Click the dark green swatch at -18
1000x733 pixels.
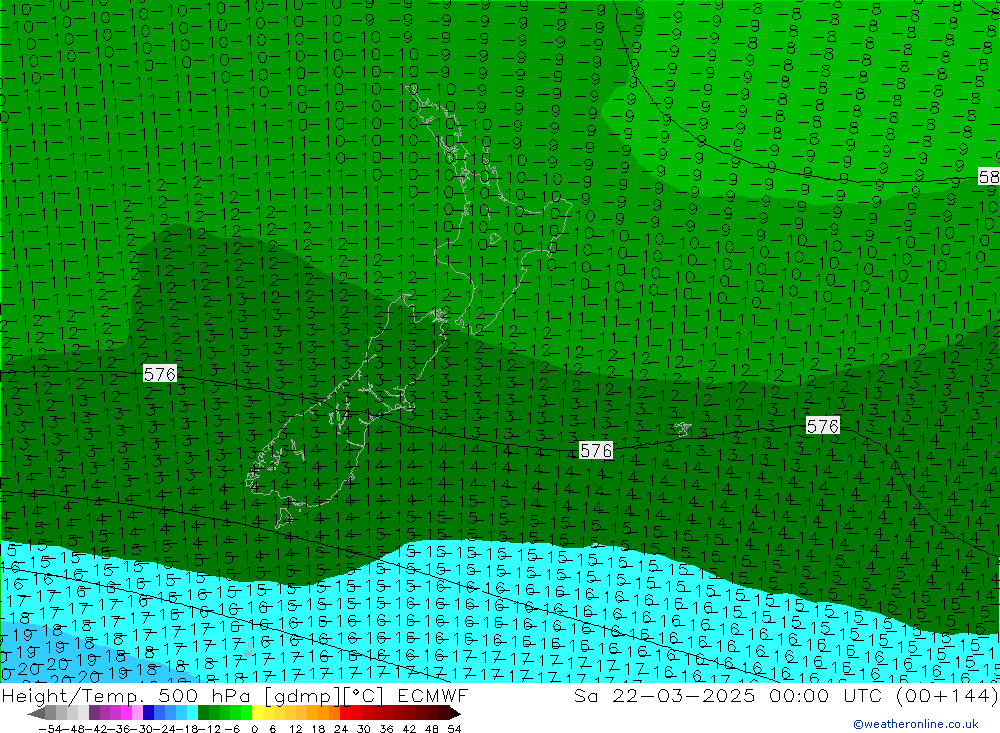pyautogui.click(x=203, y=713)
